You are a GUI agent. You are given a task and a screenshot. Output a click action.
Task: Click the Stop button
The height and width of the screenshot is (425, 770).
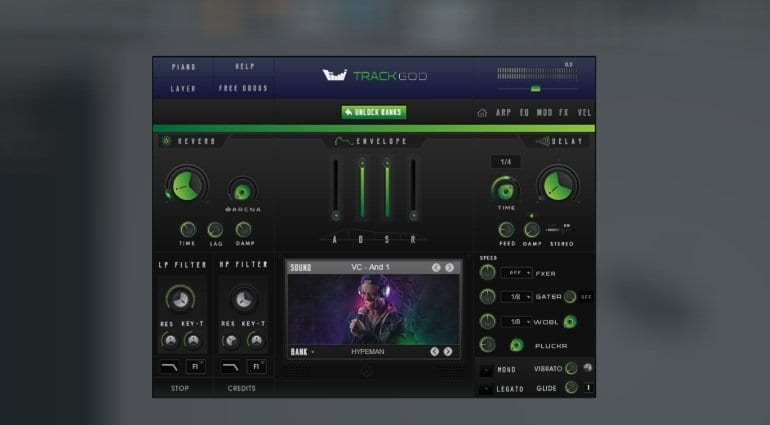180,388
